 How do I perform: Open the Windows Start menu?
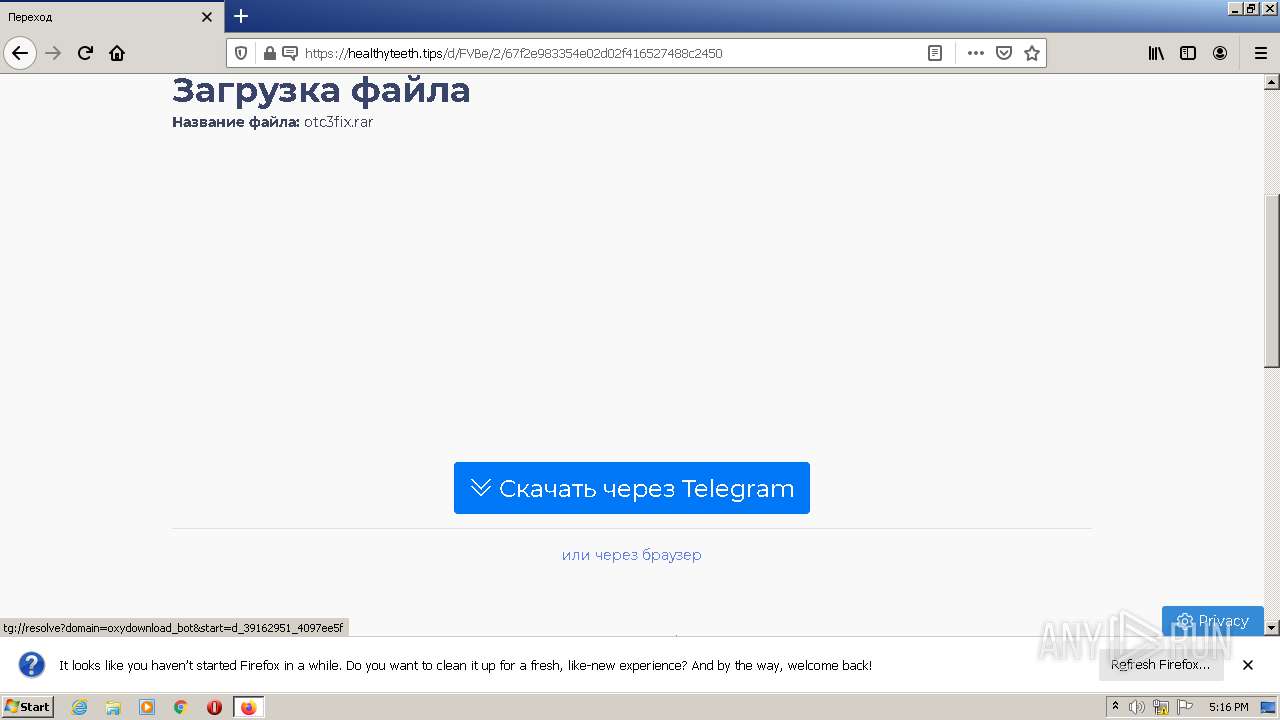tap(27, 707)
